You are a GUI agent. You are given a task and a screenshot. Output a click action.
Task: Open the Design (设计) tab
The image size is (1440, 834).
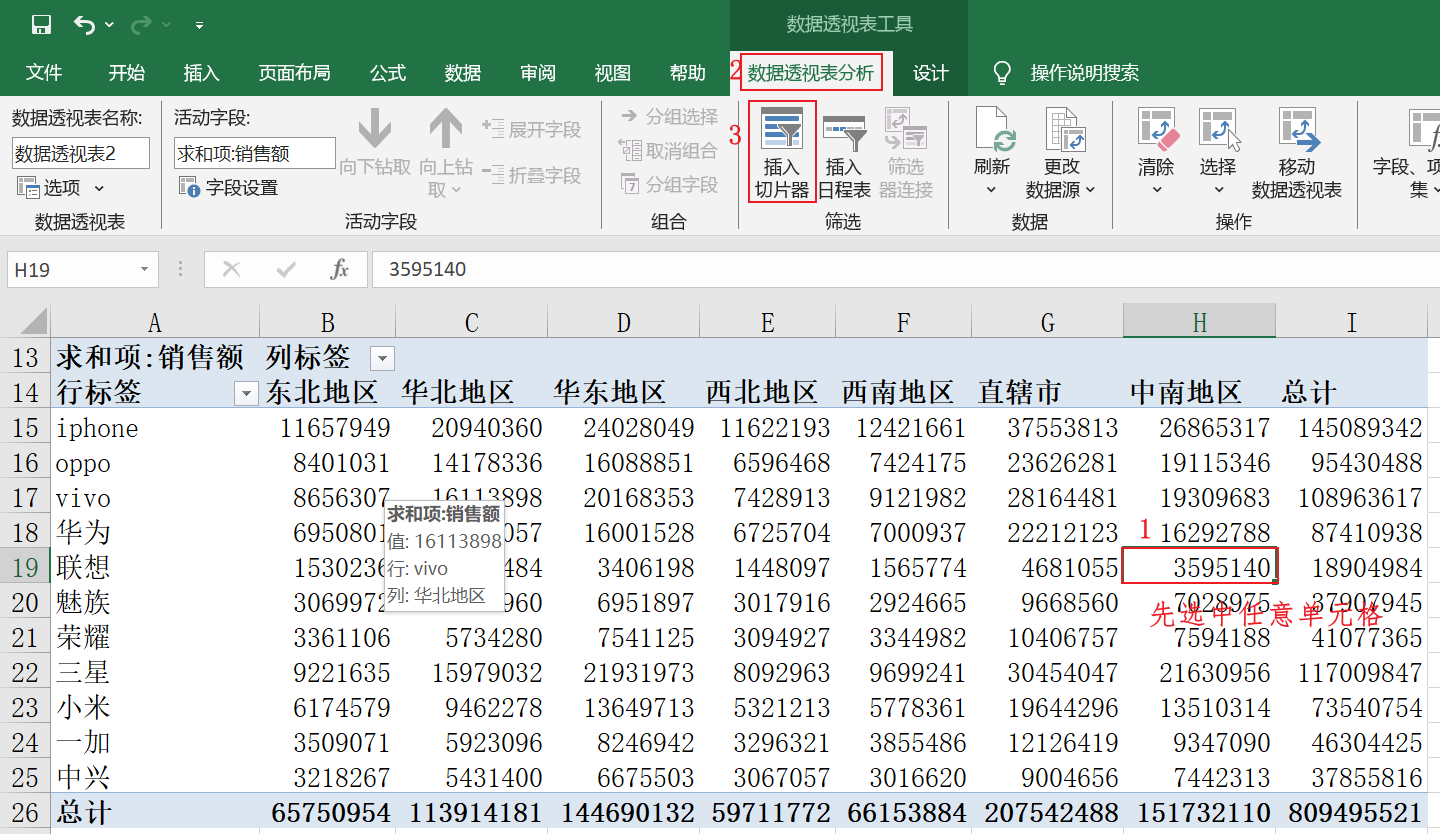[931, 72]
